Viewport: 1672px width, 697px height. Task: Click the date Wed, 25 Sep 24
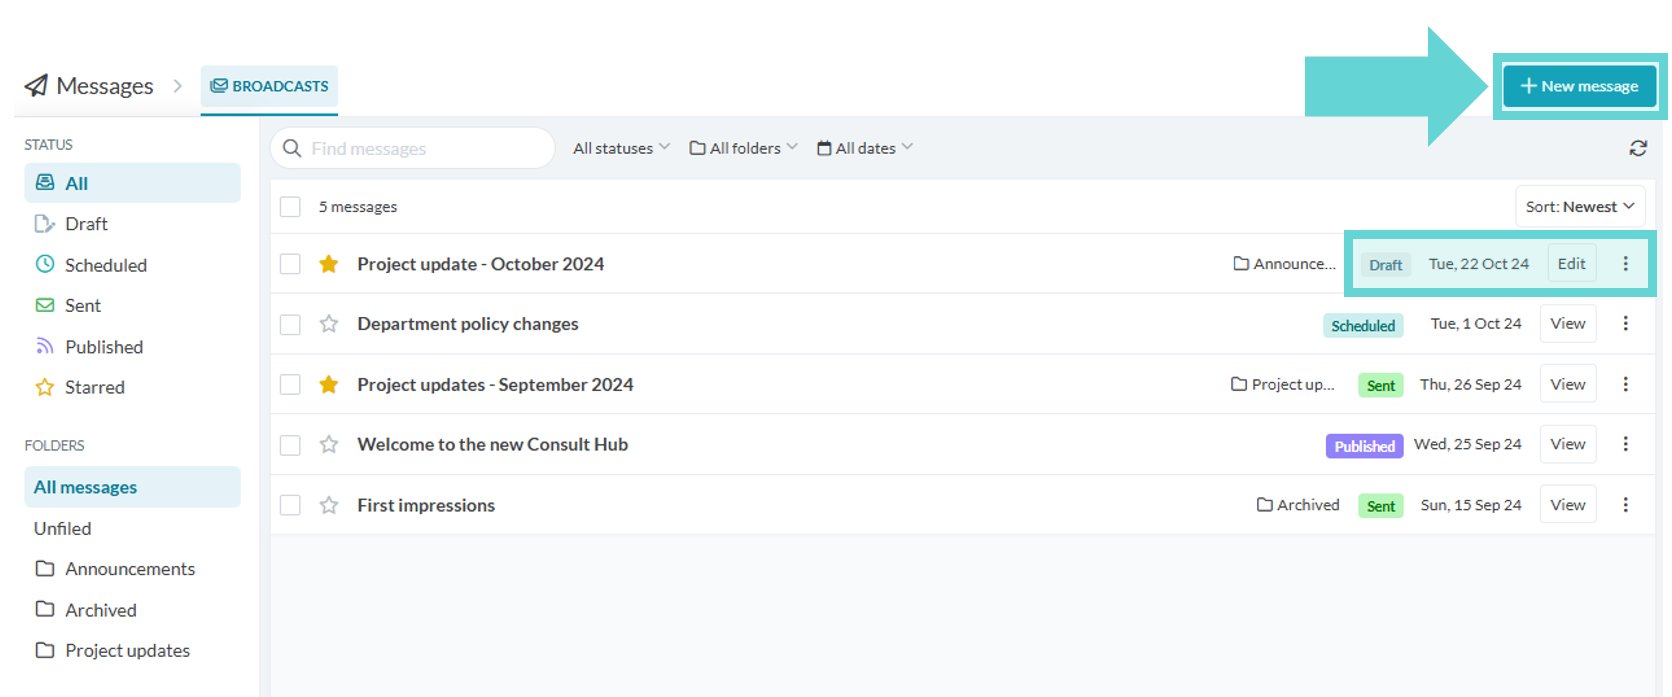coord(1468,444)
